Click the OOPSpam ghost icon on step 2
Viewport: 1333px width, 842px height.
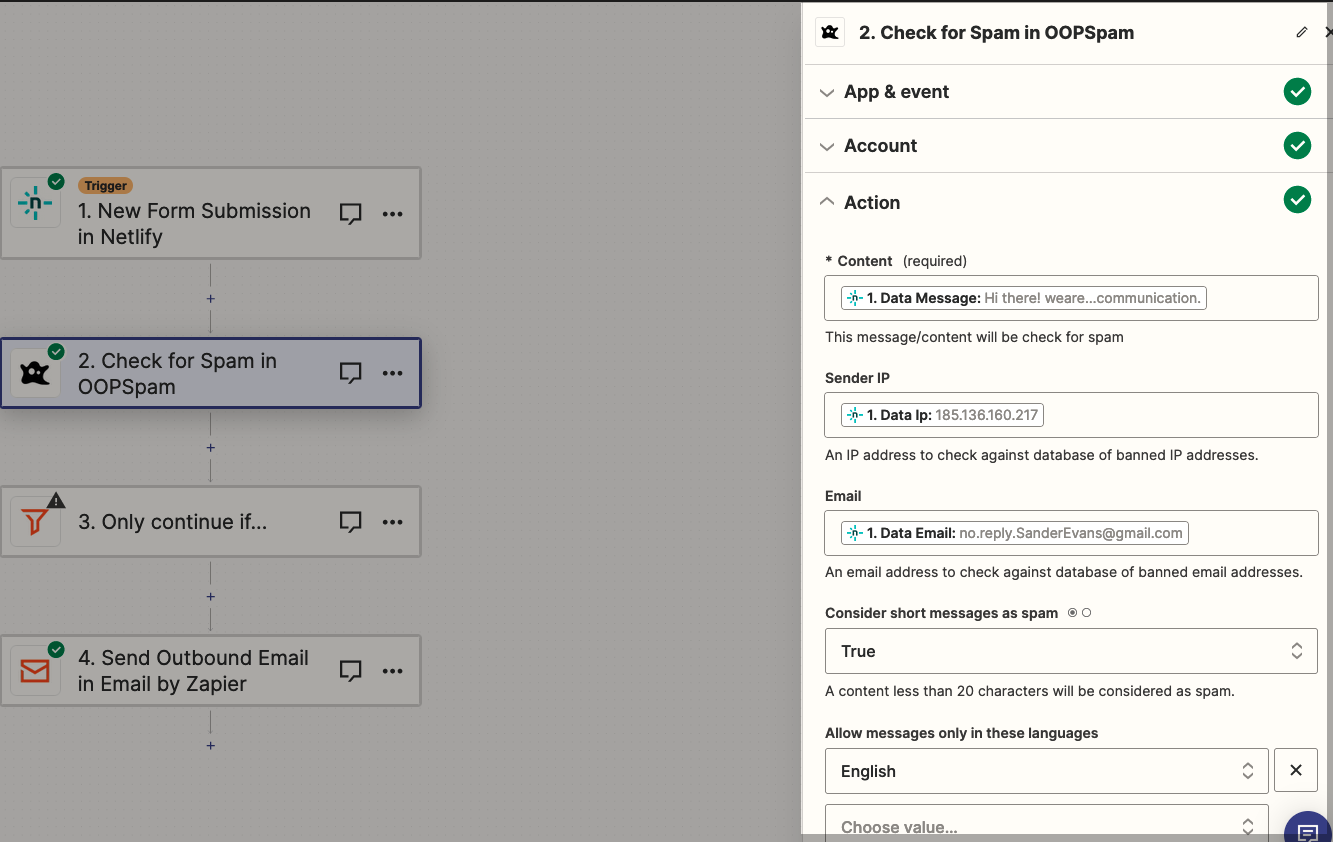pyautogui.click(x=35, y=374)
